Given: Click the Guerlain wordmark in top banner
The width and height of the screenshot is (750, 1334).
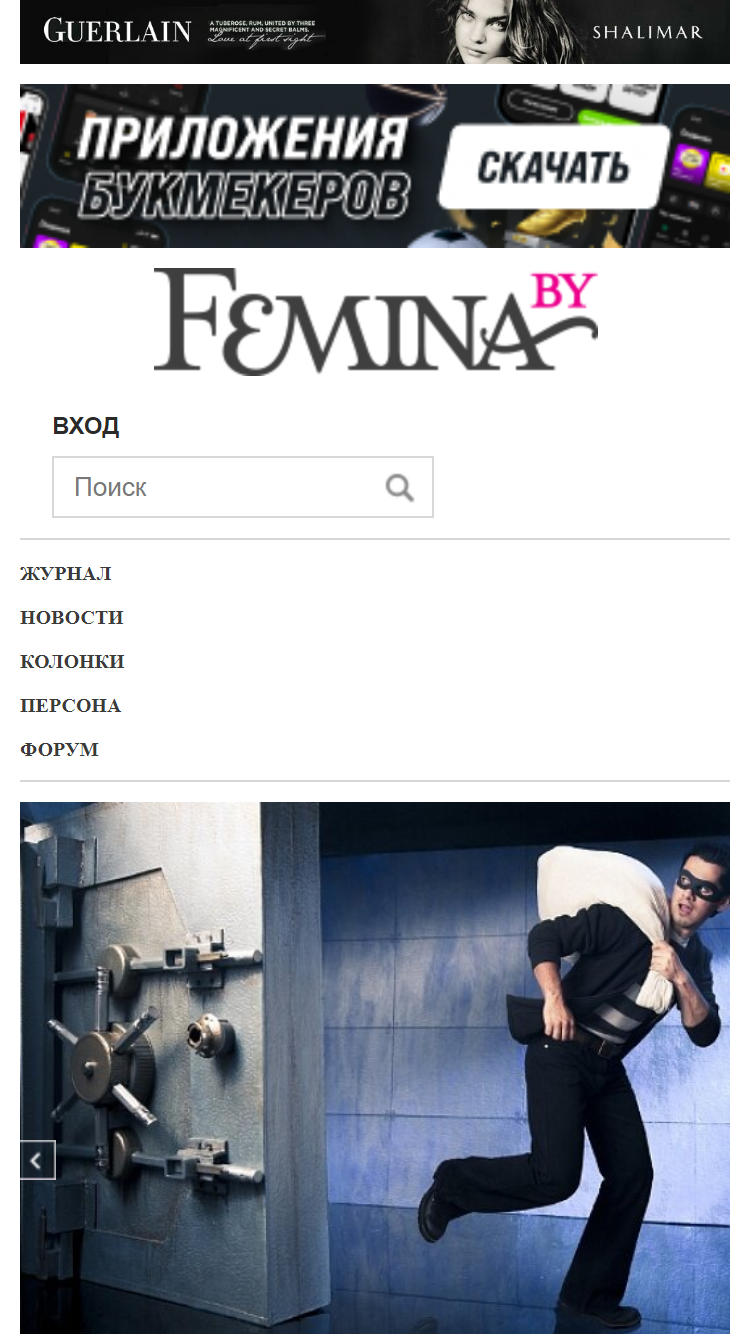Looking at the screenshot, I should (x=117, y=31).
